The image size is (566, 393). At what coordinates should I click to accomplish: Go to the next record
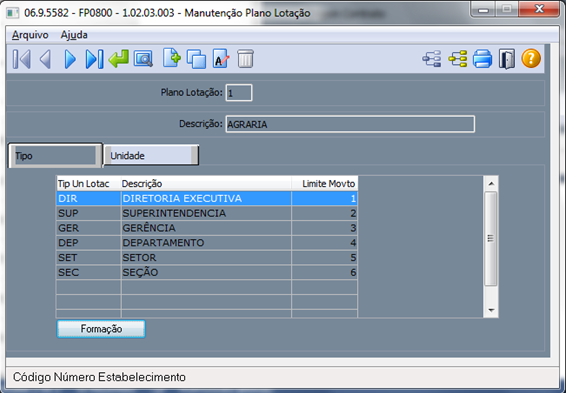coord(70,59)
